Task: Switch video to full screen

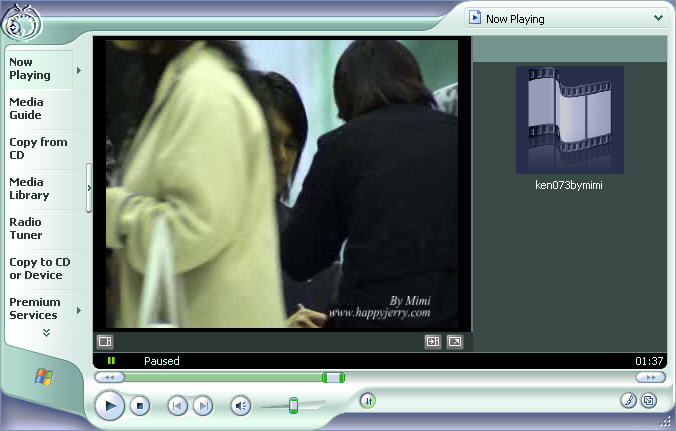Action: click(454, 341)
